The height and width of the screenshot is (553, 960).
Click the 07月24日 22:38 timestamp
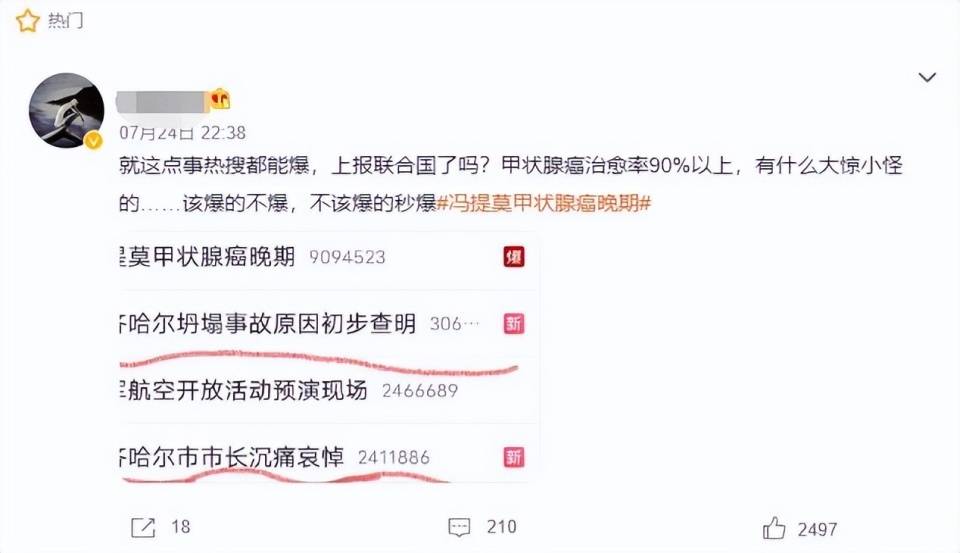click(182, 132)
